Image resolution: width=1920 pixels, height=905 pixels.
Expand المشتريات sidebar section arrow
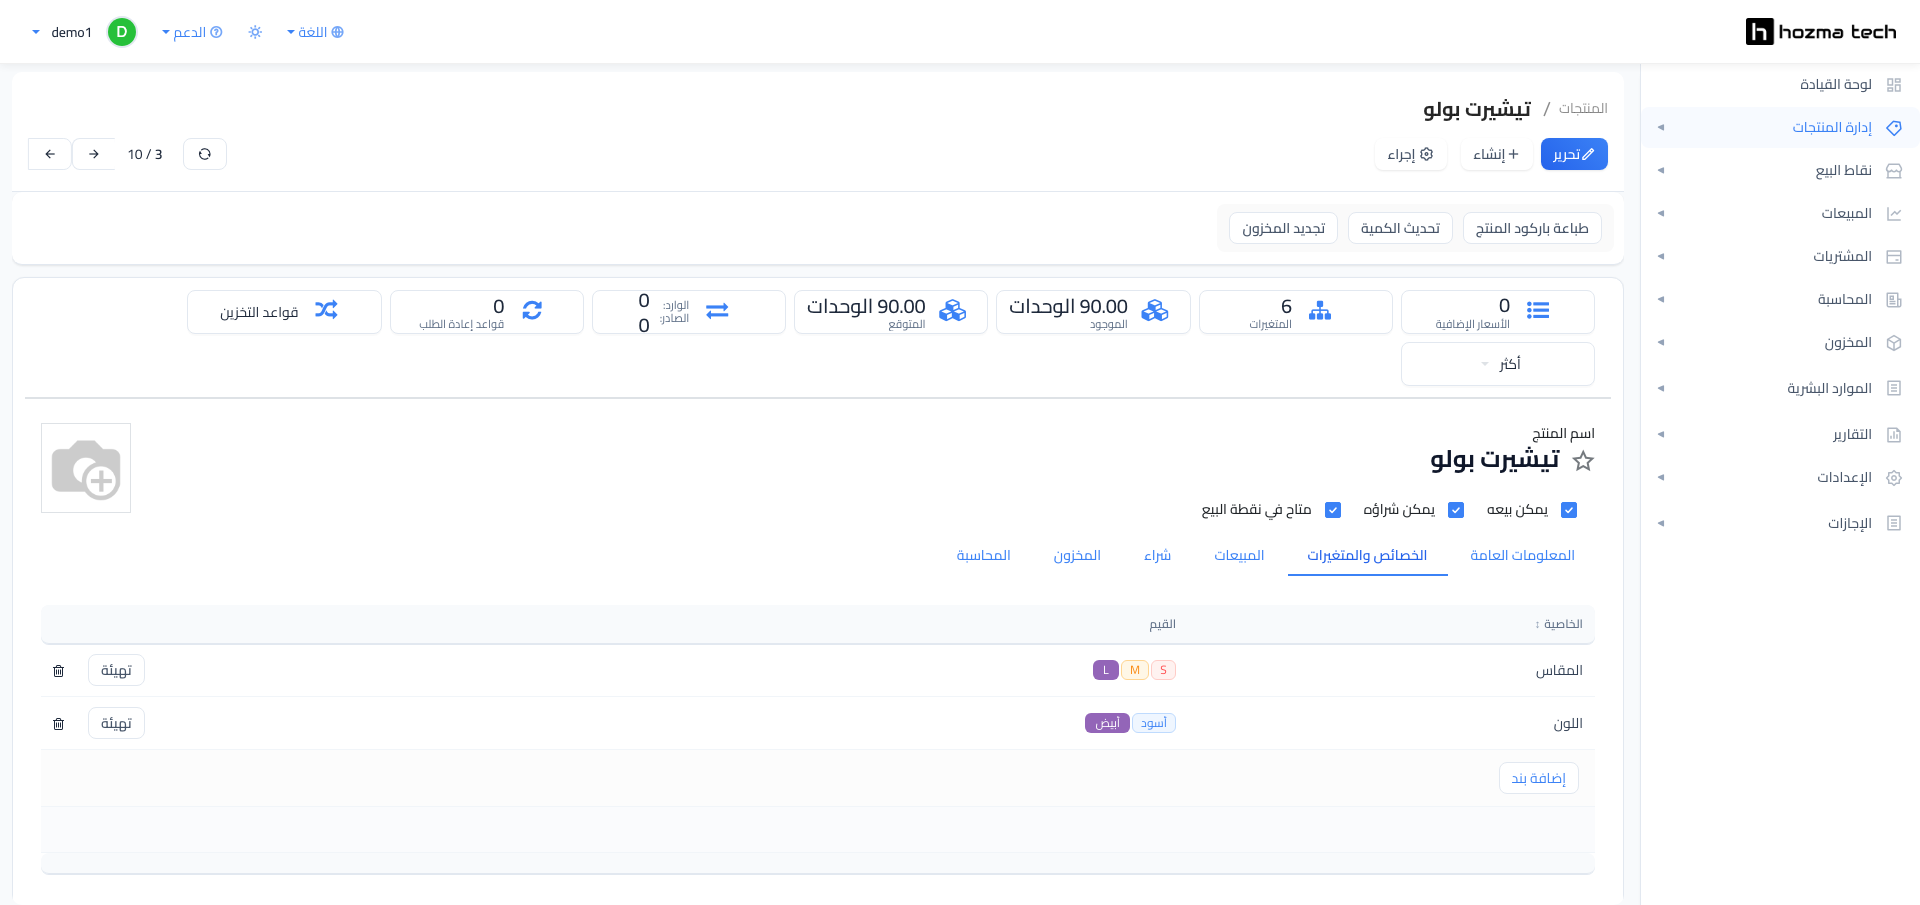pos(1661,257)
